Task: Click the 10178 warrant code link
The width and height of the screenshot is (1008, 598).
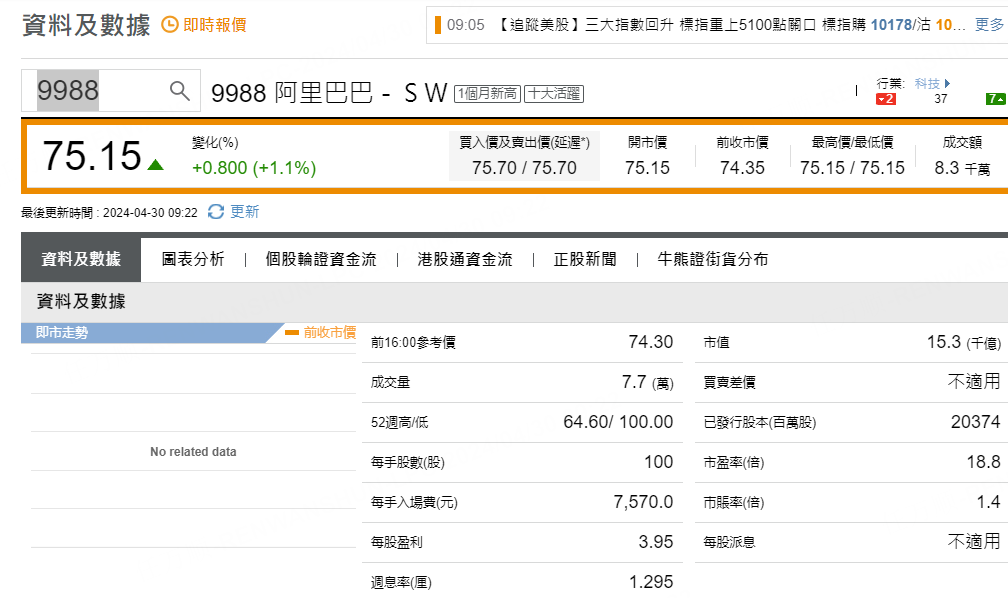Action: 891,25
